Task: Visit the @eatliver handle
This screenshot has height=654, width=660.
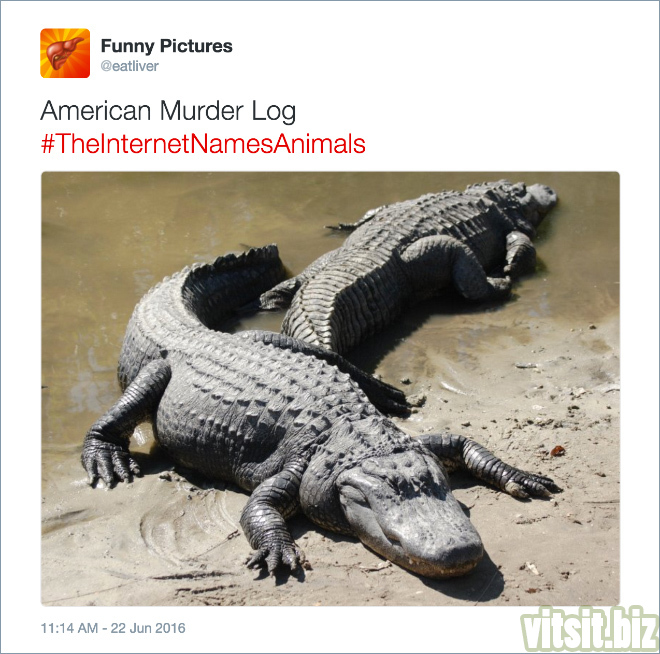Action: click(129, 66)
